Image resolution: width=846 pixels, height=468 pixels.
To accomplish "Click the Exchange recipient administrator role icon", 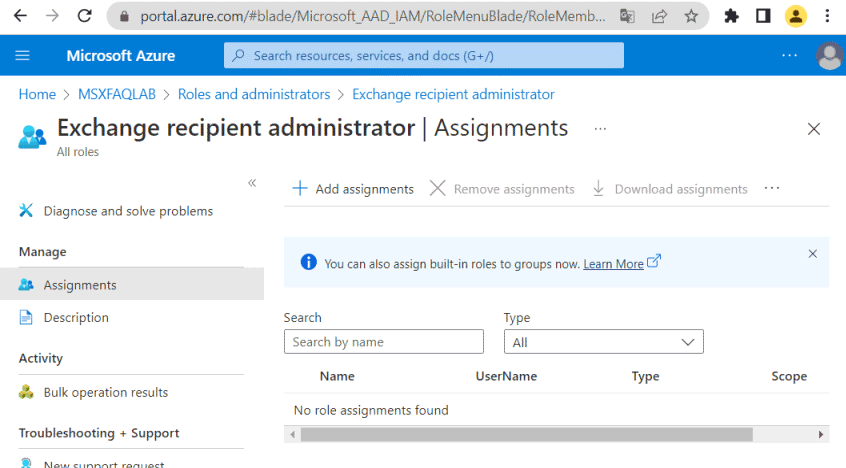I will click(32, 137).
